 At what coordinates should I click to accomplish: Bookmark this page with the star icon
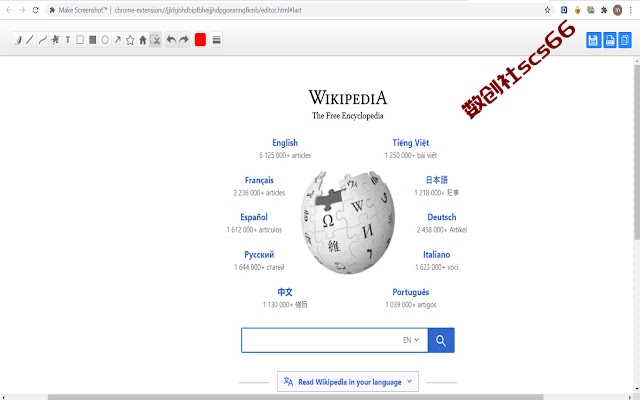[547, 10]
